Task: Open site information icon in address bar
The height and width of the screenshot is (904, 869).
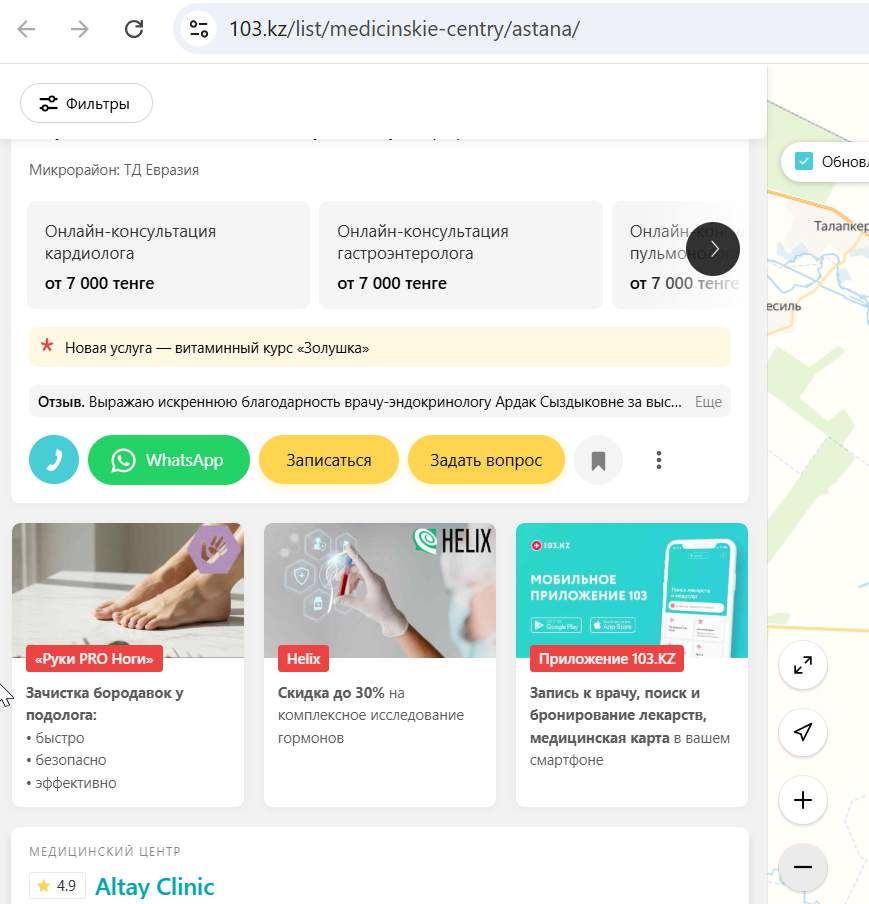Action: 199,29
